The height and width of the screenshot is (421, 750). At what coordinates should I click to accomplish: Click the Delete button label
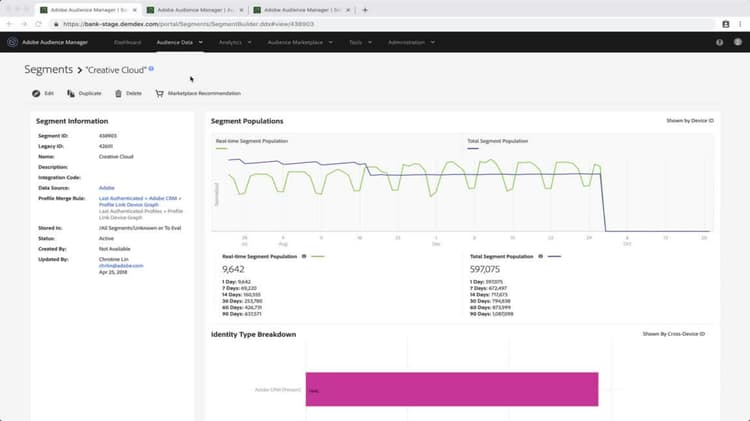coord(134,93)
